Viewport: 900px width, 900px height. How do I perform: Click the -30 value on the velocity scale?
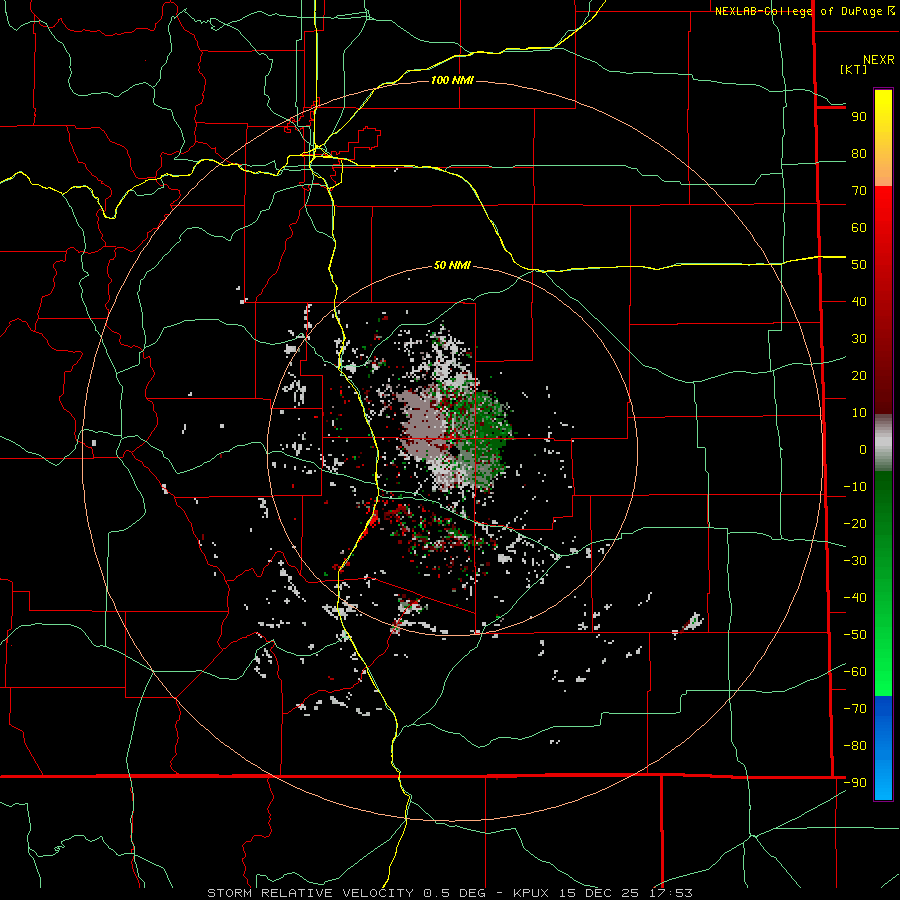tap(855, 561)
